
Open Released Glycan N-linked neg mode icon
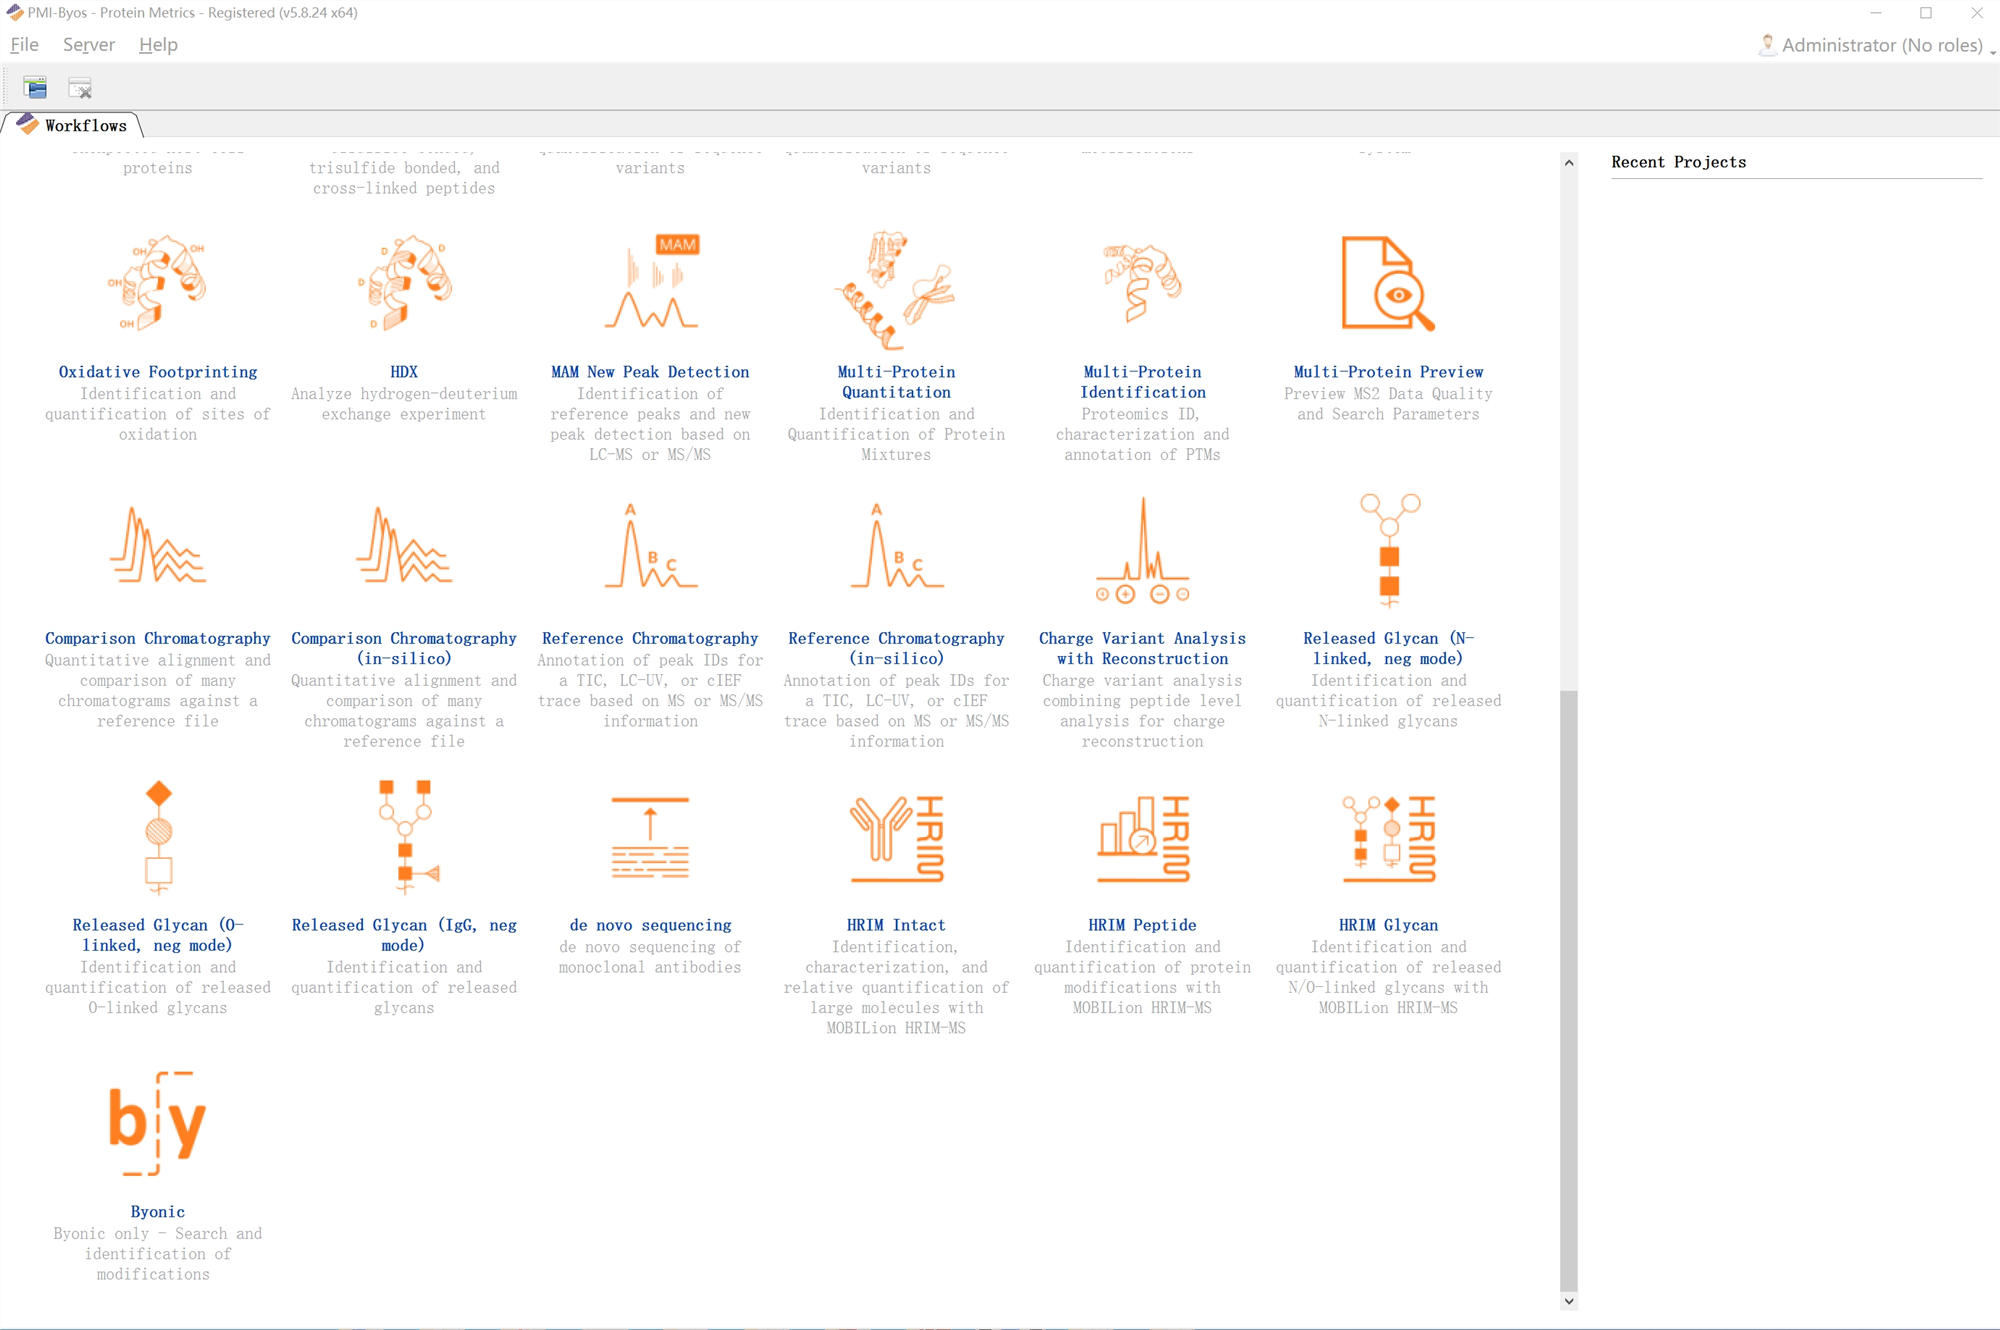tap(1389, 550)
